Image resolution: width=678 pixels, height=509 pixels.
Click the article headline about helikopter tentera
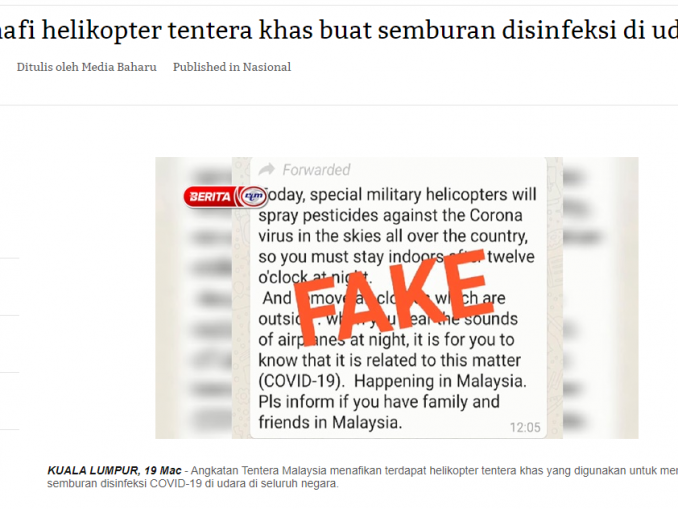[x=339, y=30]
